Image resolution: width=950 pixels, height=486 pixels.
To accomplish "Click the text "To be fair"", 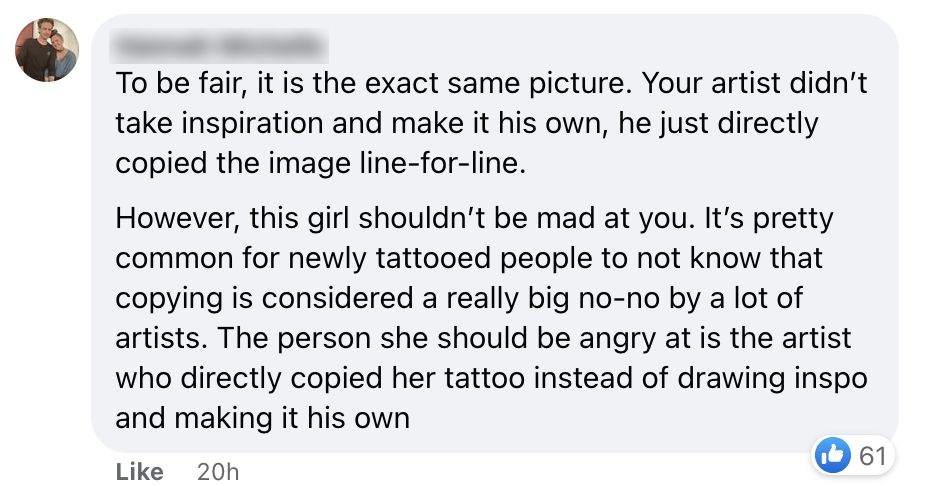I will [x=176, y=84].
